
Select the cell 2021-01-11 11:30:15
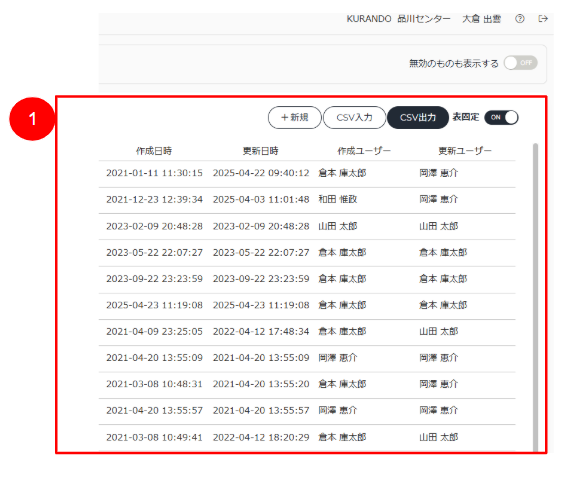[x=154, y=173]
